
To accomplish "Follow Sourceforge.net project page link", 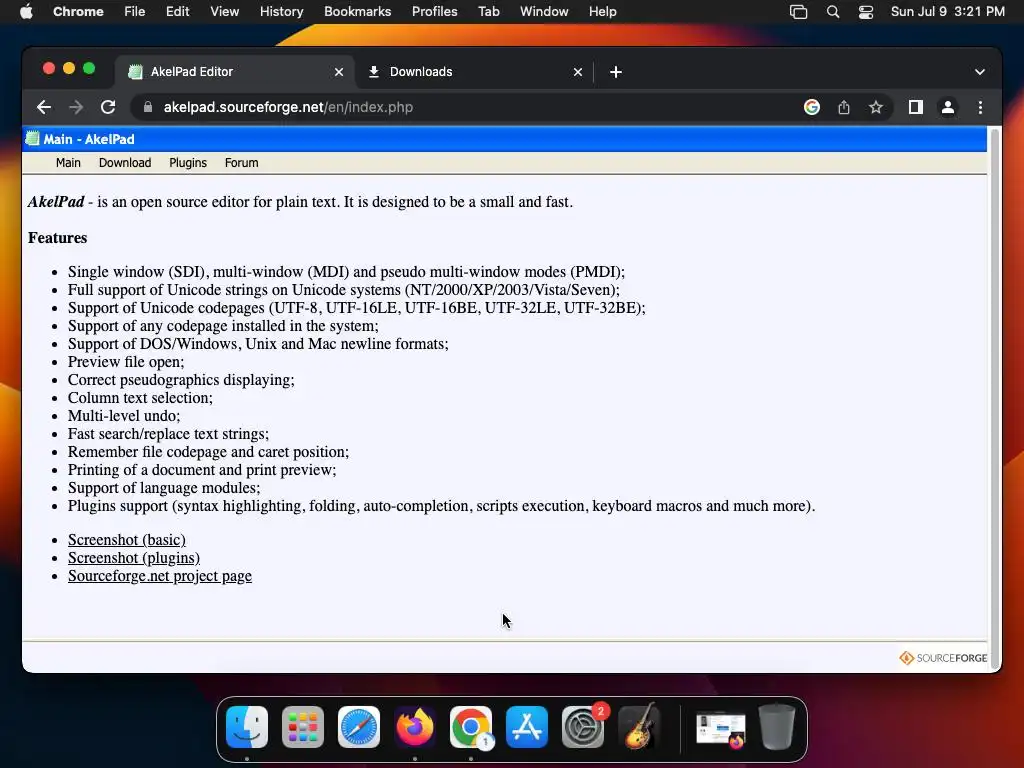I will tap(160, 576).
